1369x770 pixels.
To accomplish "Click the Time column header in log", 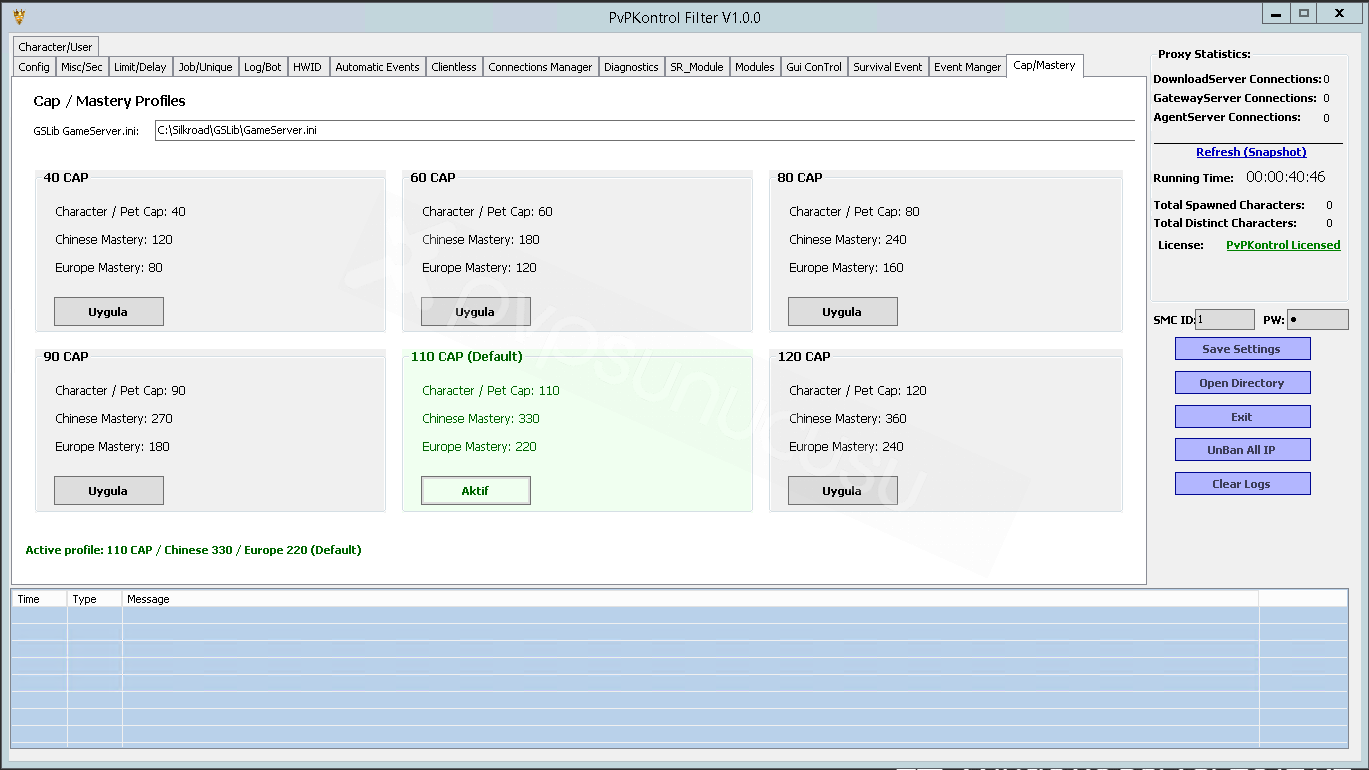I will [x=39, y=599].
